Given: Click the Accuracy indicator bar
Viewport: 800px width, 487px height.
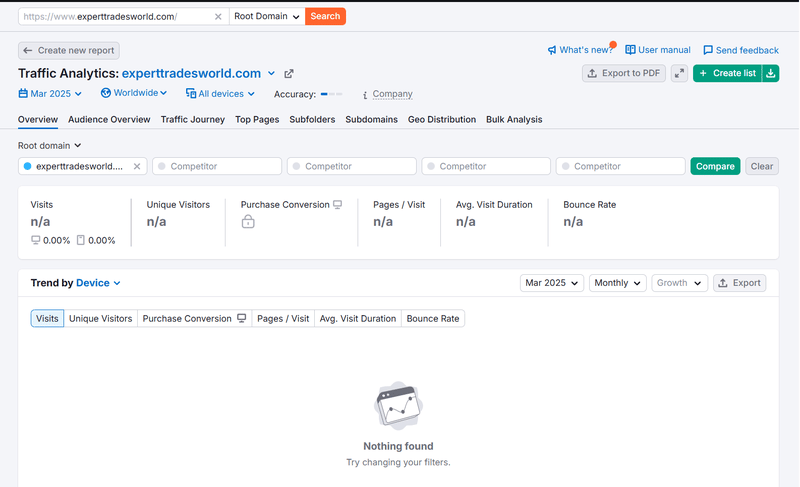Looking at the screenshot, I should pyautogui.click(x=332, y=94).
